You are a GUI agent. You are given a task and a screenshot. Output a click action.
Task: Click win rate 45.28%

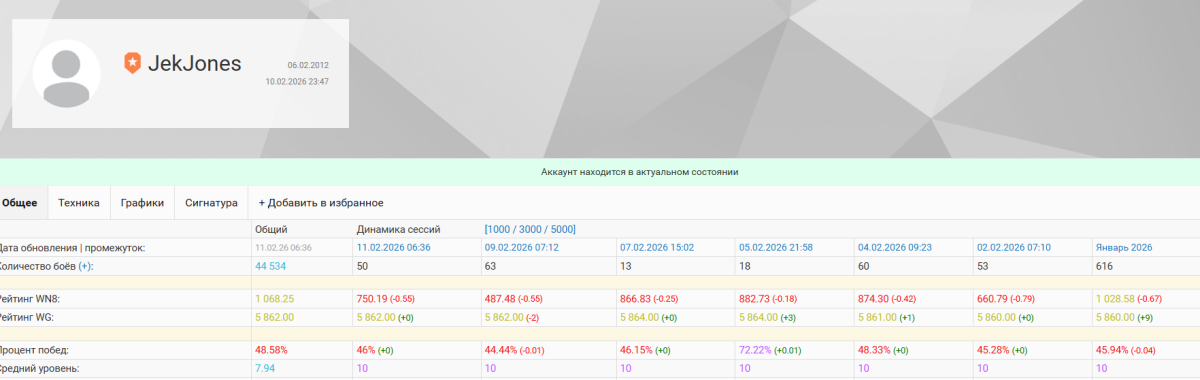click(992, 350)
